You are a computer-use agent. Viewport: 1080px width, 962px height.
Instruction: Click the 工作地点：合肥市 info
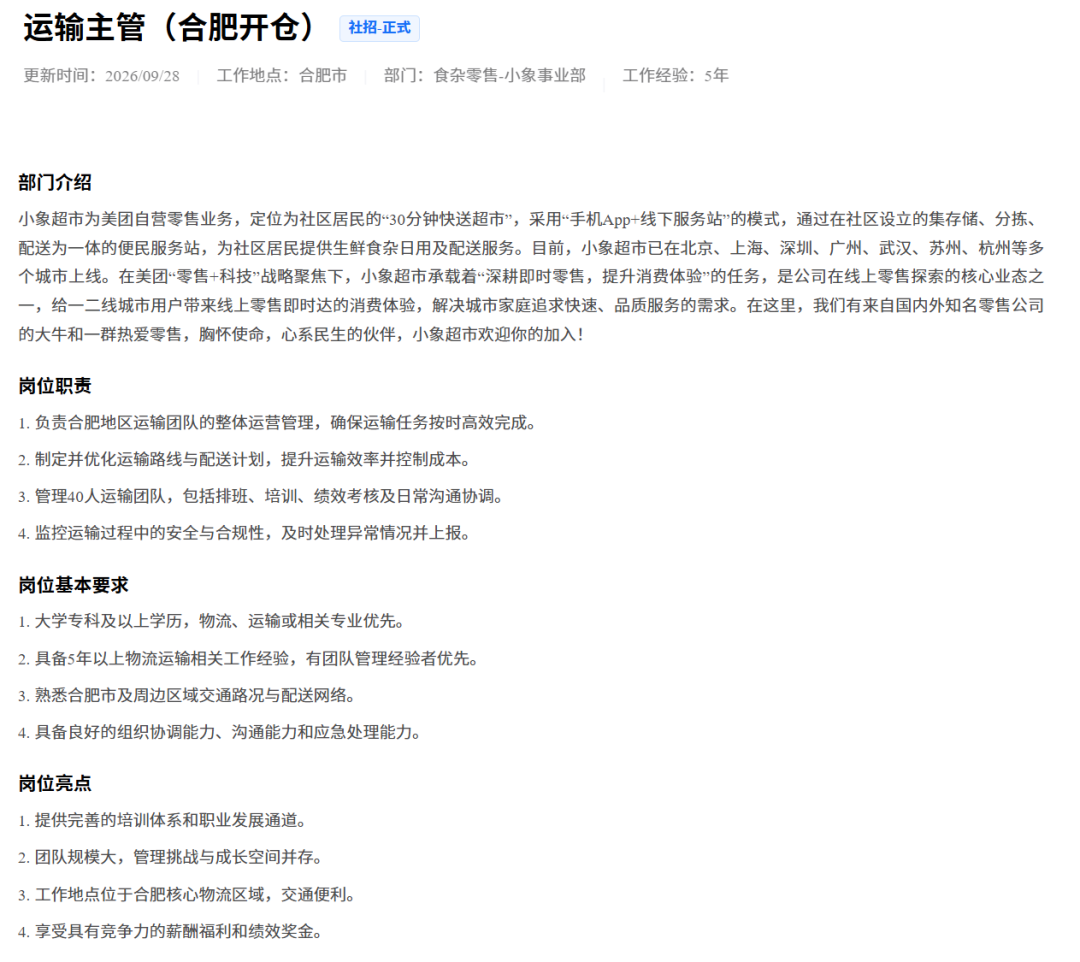pos(282,76)
